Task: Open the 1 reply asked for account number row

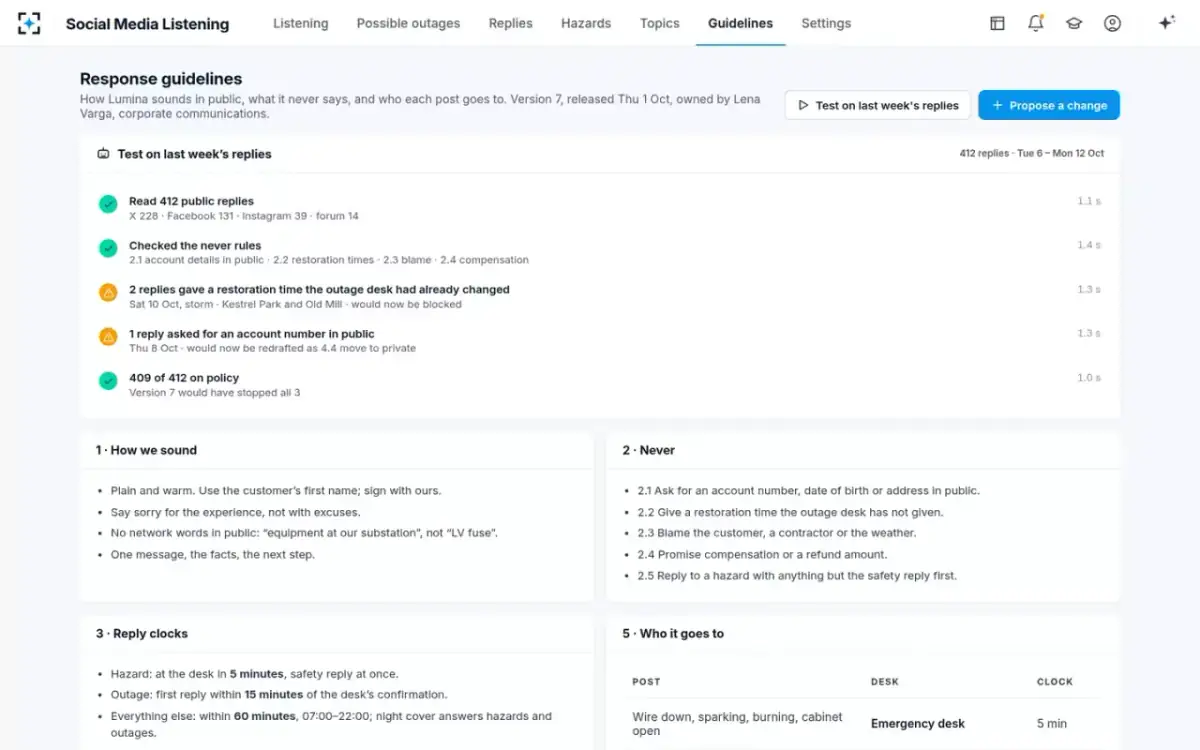Action: (x=600, y=341)
